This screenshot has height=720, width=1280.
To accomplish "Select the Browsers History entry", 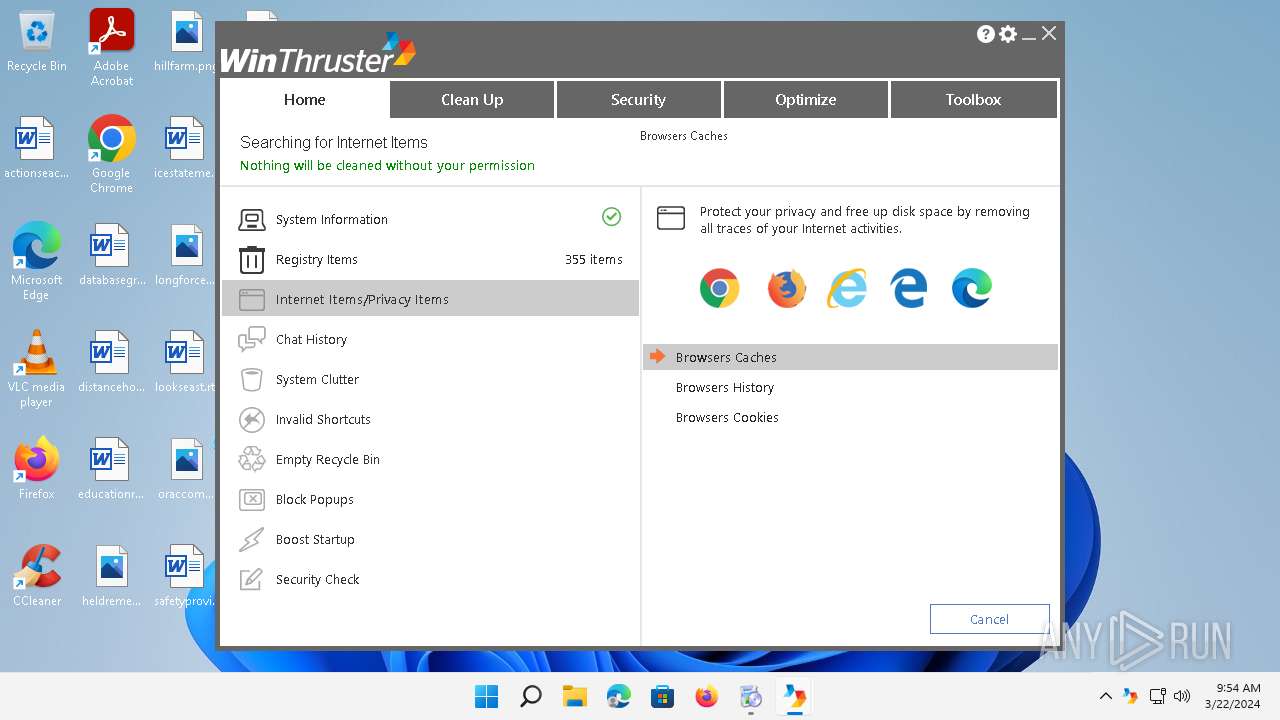I will [x=725, y=387].
